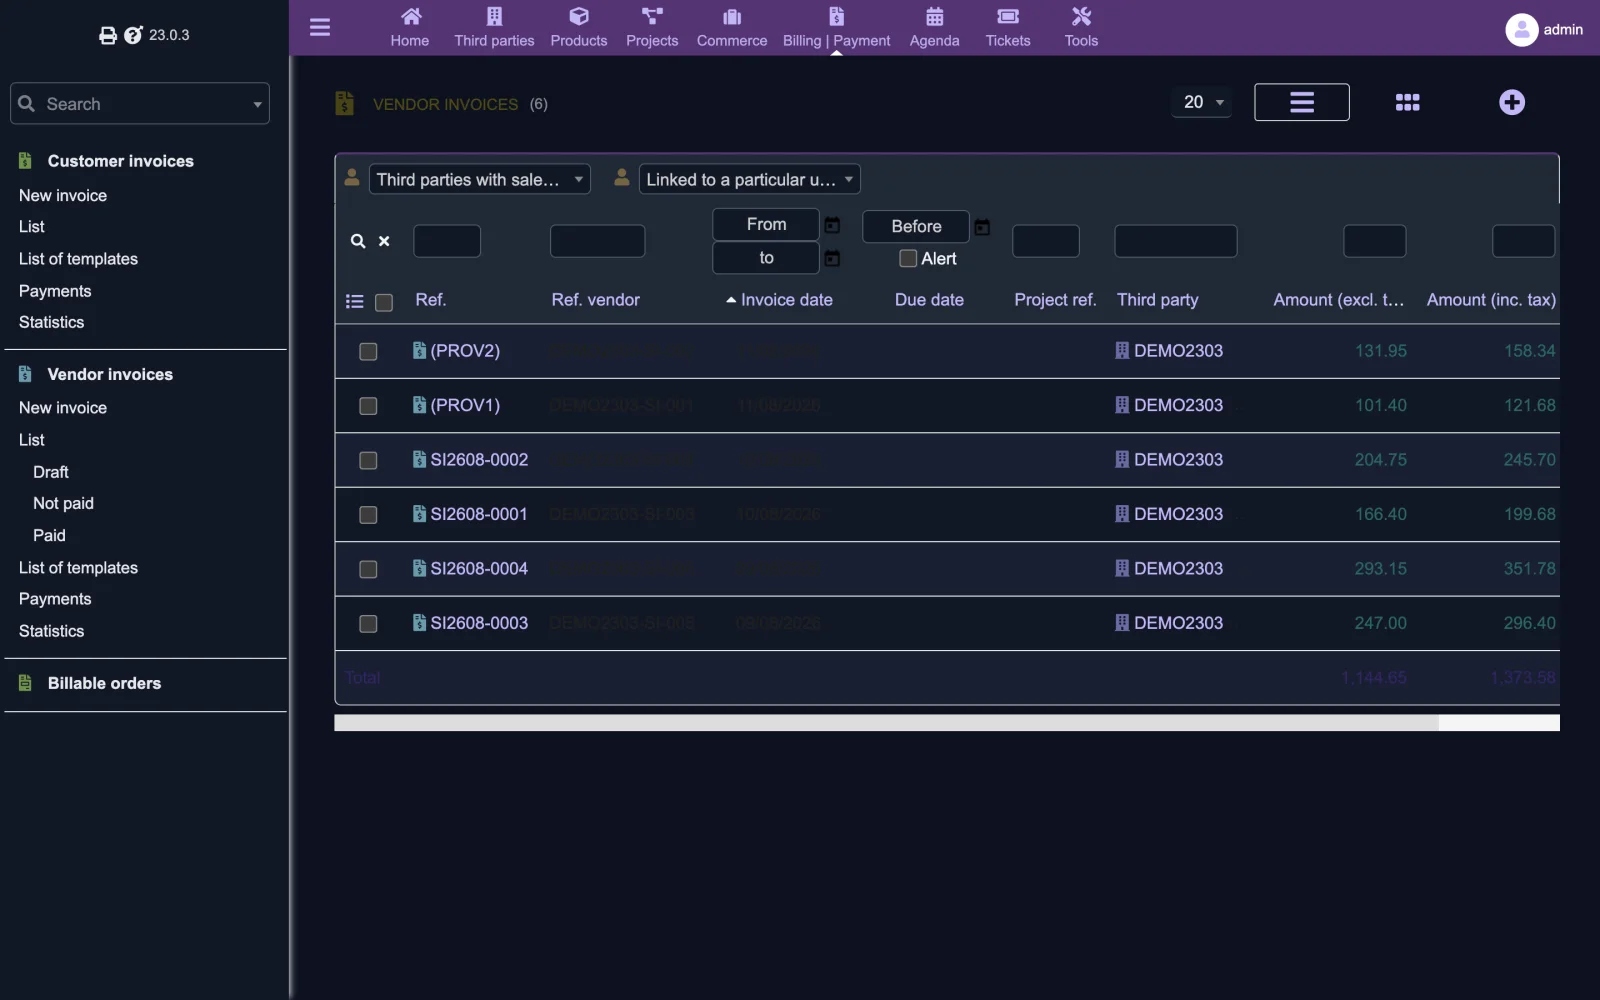1600x1000 pixels.
Task: Open the admin user avatar menu
Action: click(x=1521, y=30)
